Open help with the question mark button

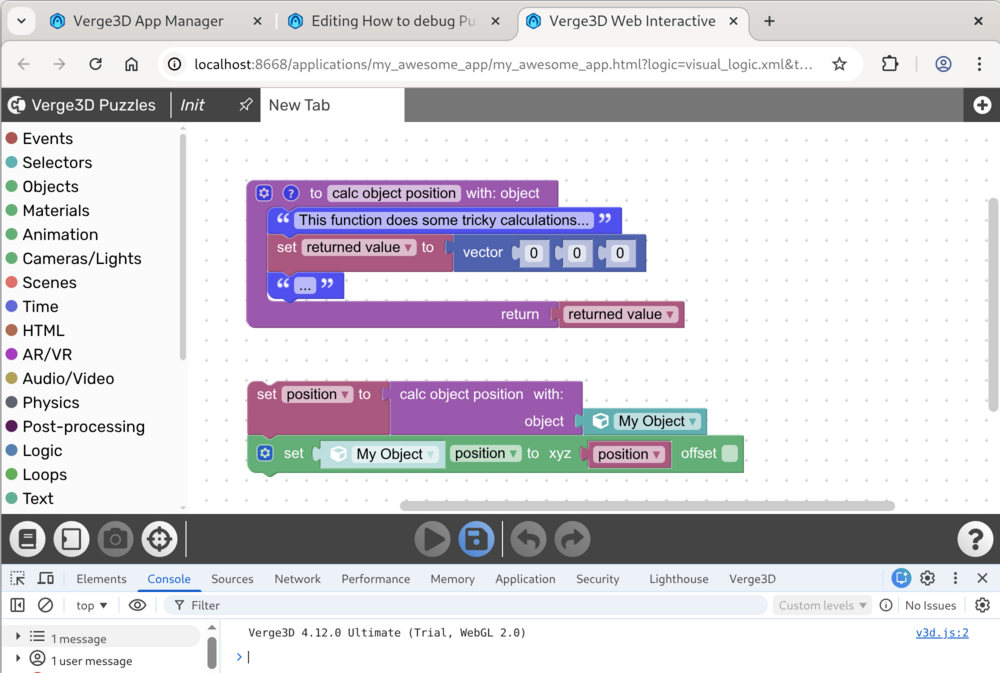coord(975,539)
